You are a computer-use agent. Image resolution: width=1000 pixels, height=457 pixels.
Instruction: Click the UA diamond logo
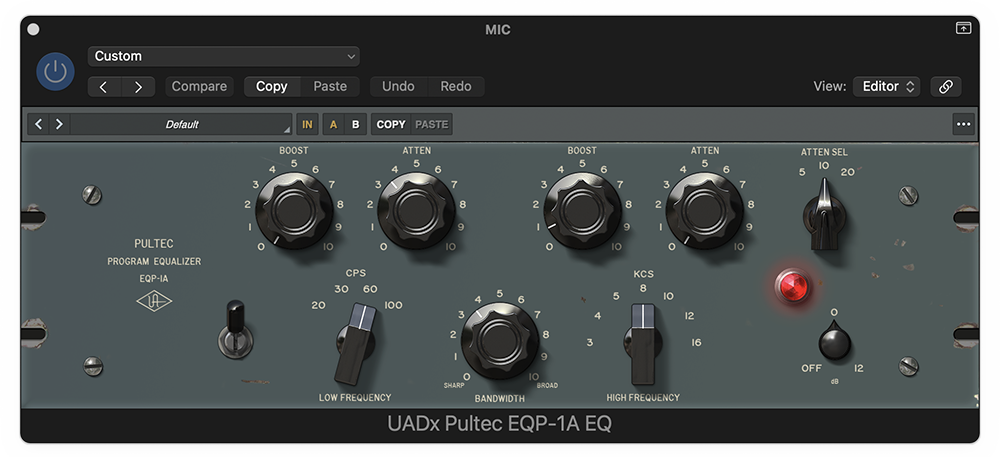[x=154, y=301]
